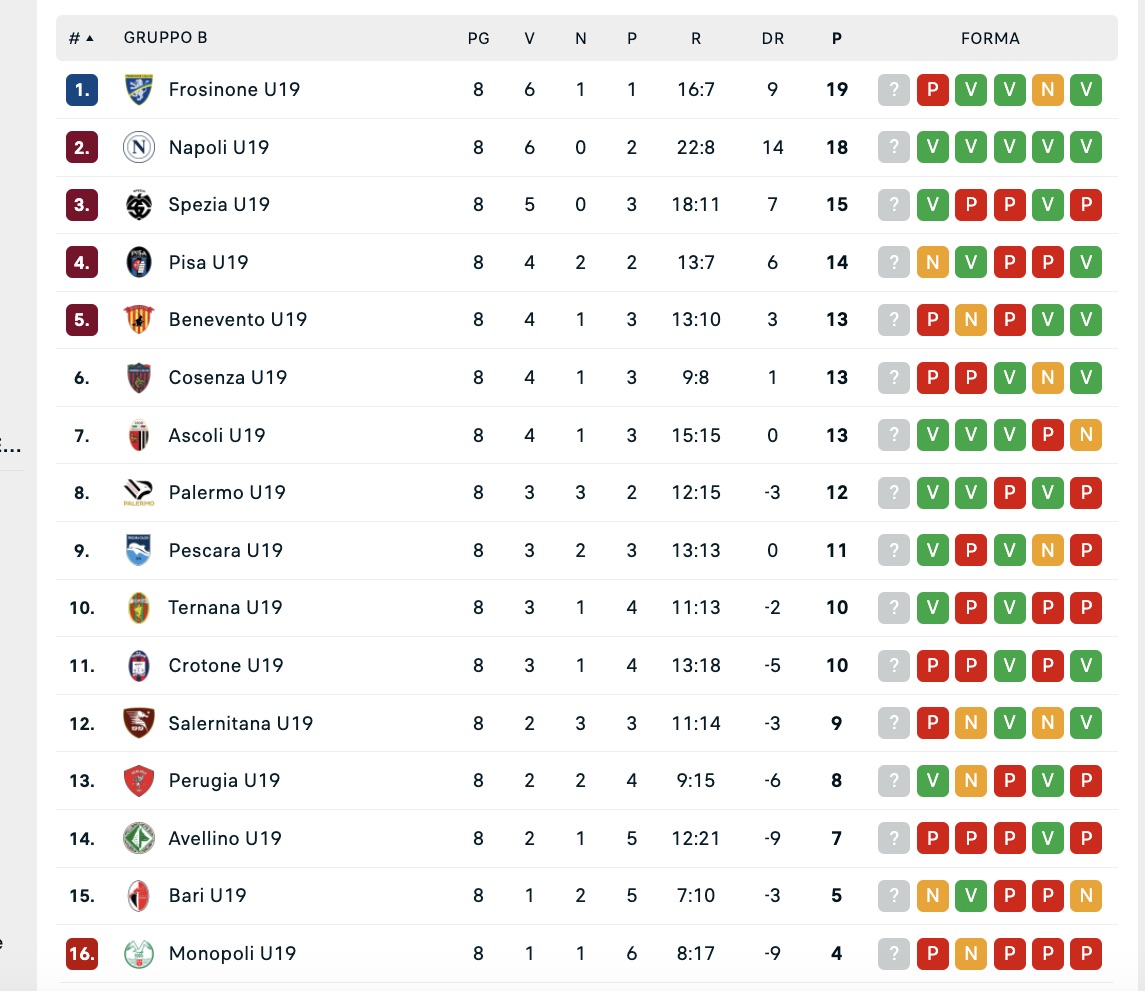
Task: Click the bold P points column header
Action: (837, 38)
